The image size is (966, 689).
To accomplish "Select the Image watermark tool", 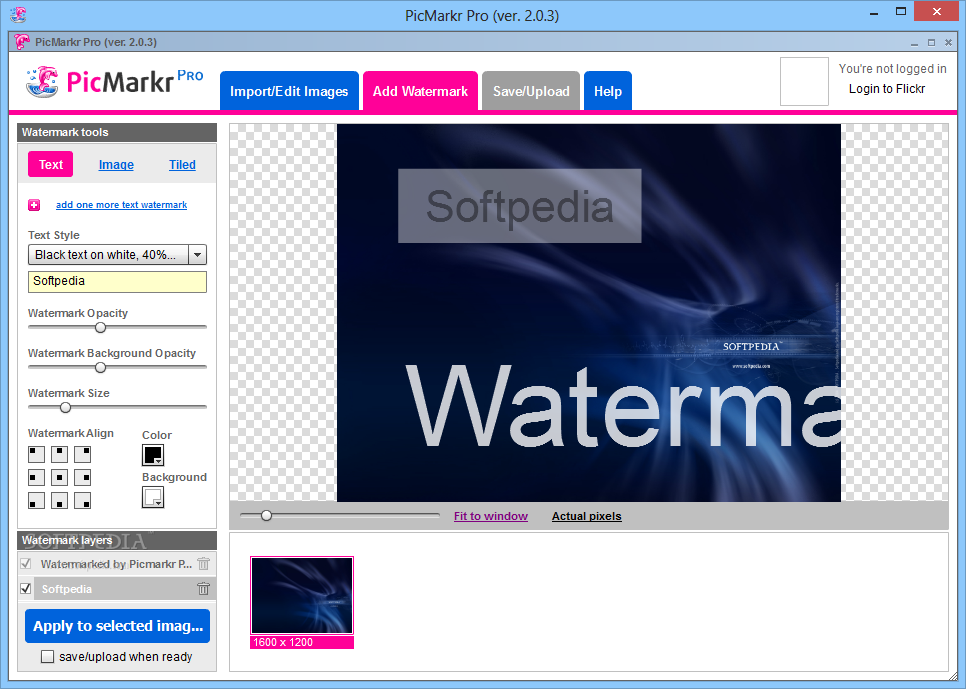I will (x=116, y=165).
